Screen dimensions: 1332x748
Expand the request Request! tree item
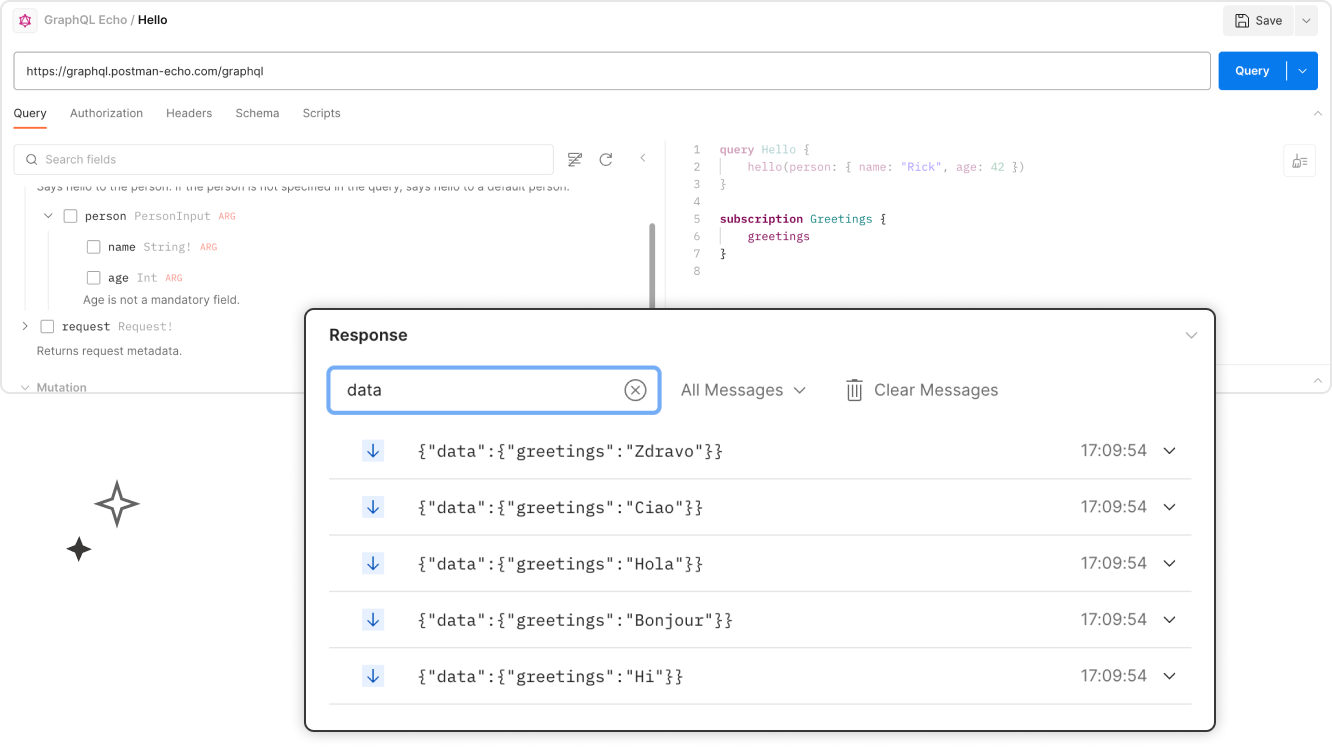[x=25, y=325]
